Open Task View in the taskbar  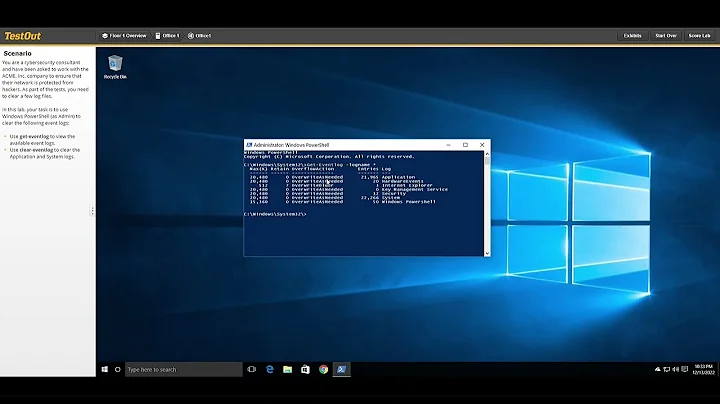pyautogui.click(x=251, y=370)
